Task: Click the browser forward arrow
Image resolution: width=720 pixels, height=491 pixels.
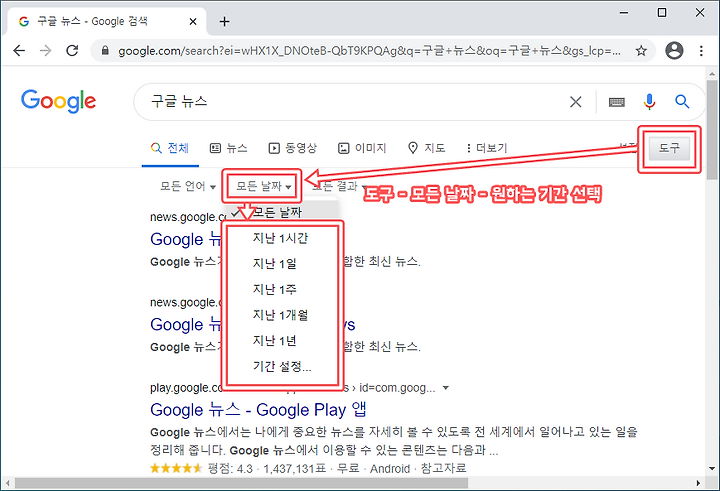Action: pyautogui.click(x=45, y=51)
